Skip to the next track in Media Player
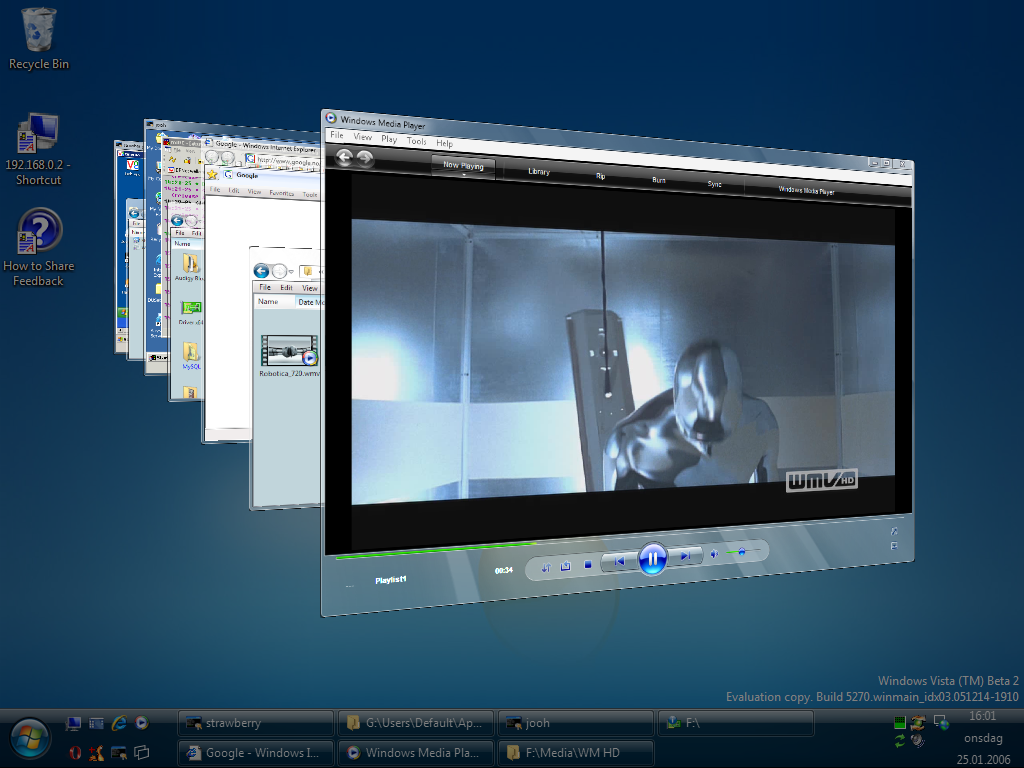This screenshot has width=1024, height=768. click(x=684, y=556)
